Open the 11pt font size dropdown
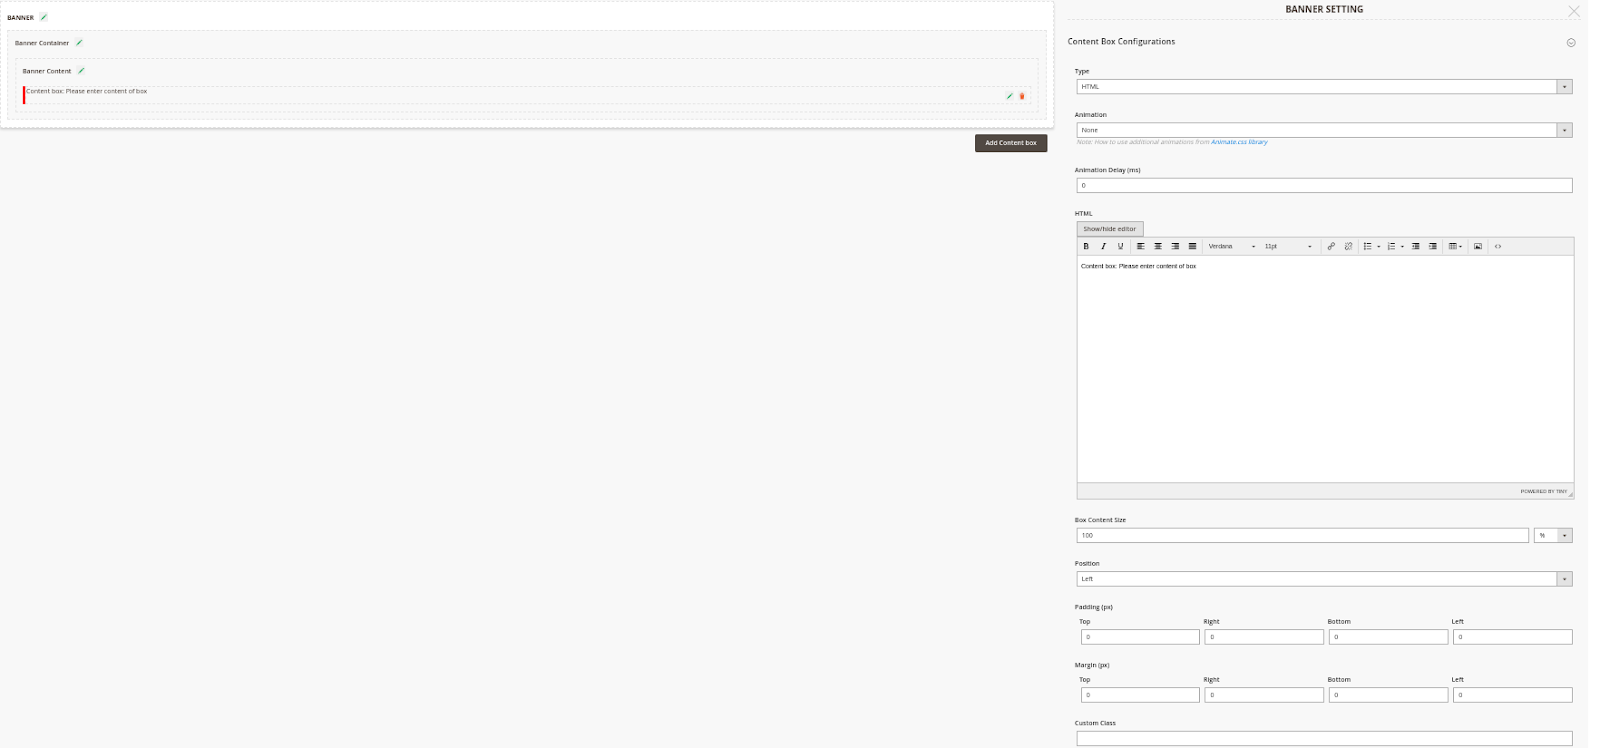The height and width of the screenshot is (748, 1600). pyautogui.click(x=1288, y=246)
